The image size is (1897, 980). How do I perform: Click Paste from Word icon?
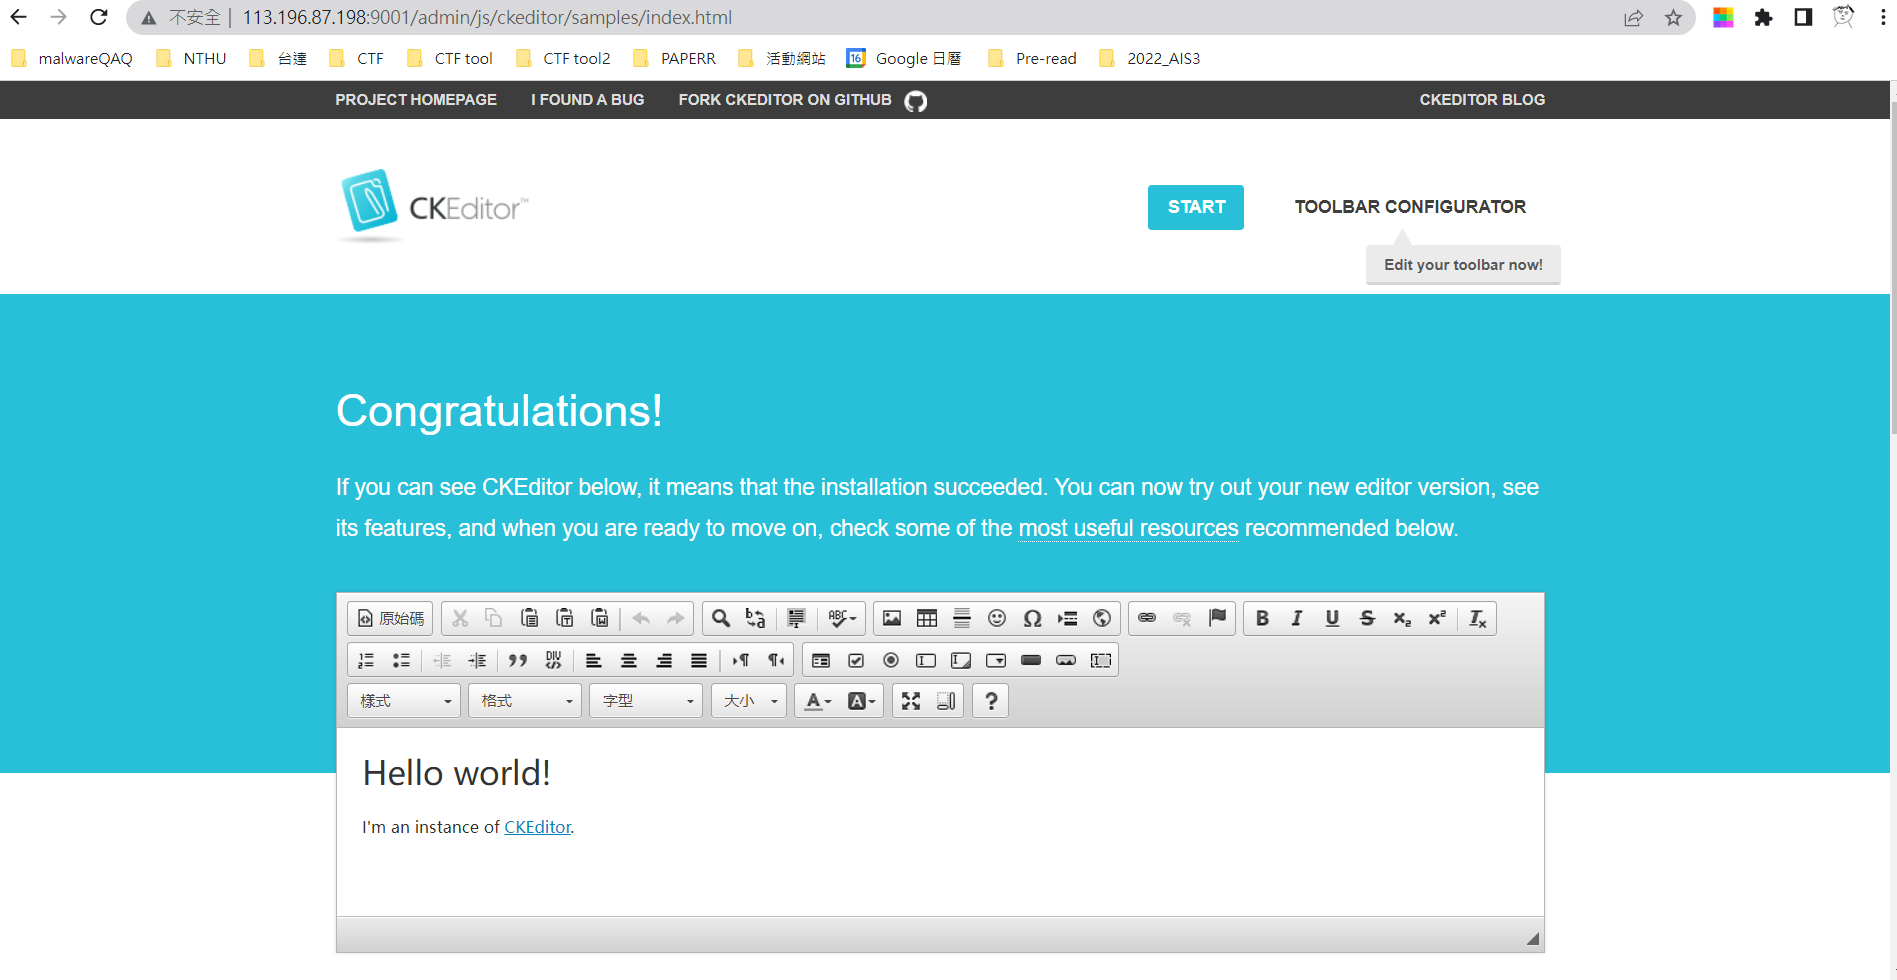(600, 619)
